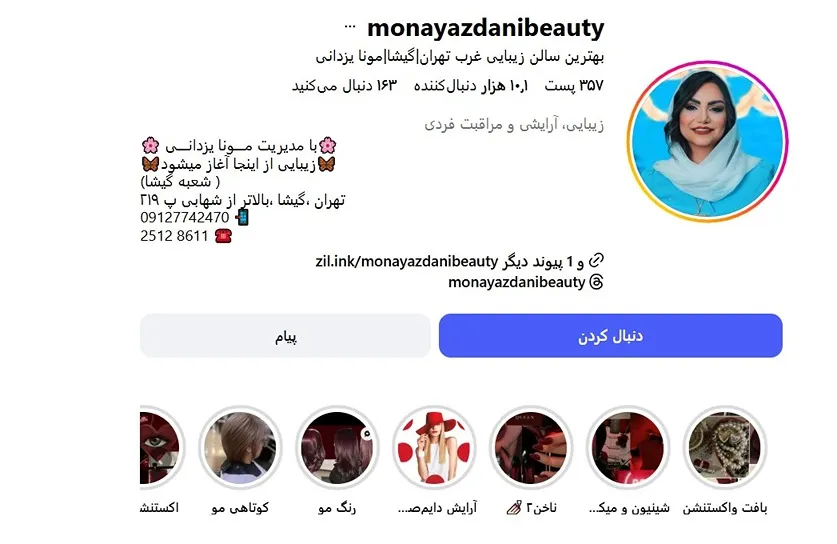
Task: View the ۱۰٫۱ هزار followers list
Action: [471, 86]
